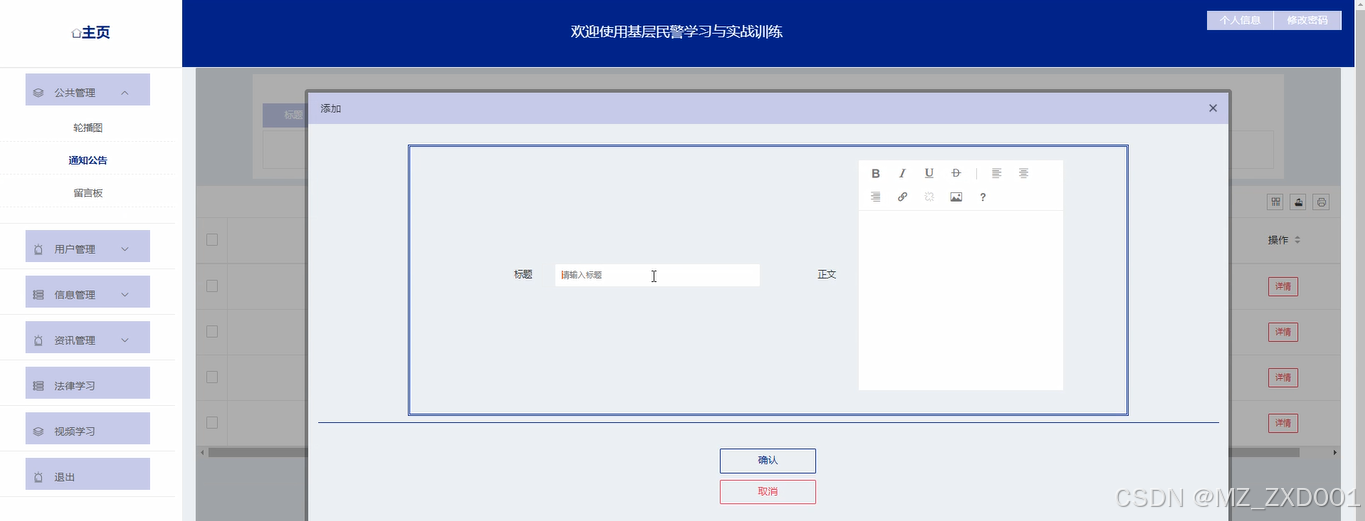Image resolution: width=1365 pixels, height=521 pixels.
Task: Tick the select-all checkbox in table header
Action: tap(212, 239)
